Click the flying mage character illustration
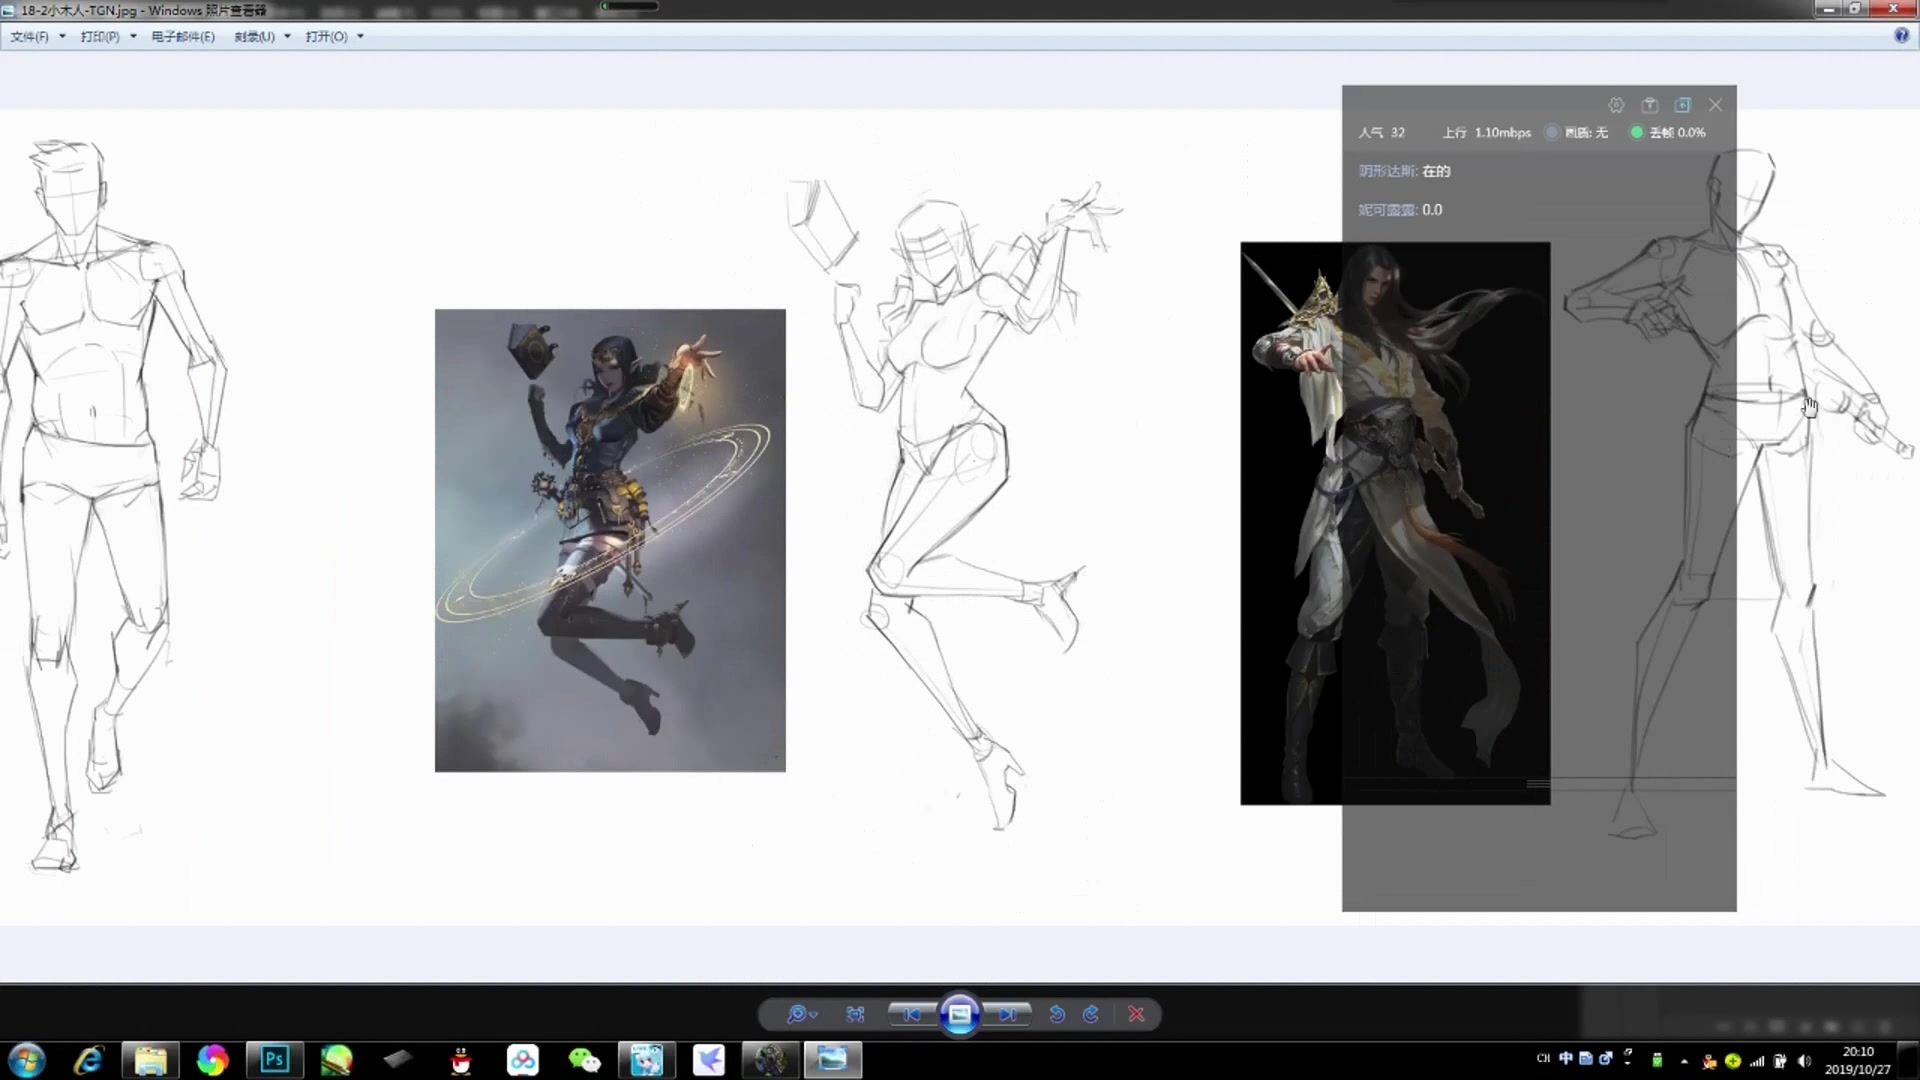 (x=610, y=540)
